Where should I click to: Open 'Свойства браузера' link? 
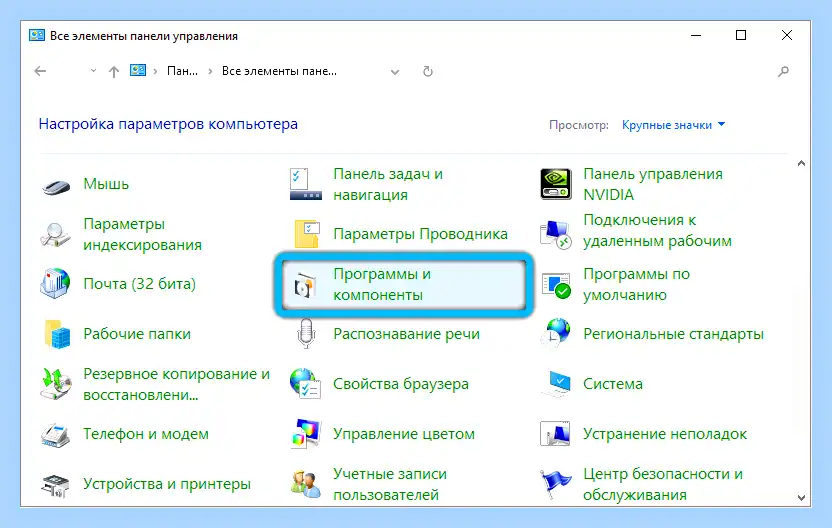(x=401, y=384)
